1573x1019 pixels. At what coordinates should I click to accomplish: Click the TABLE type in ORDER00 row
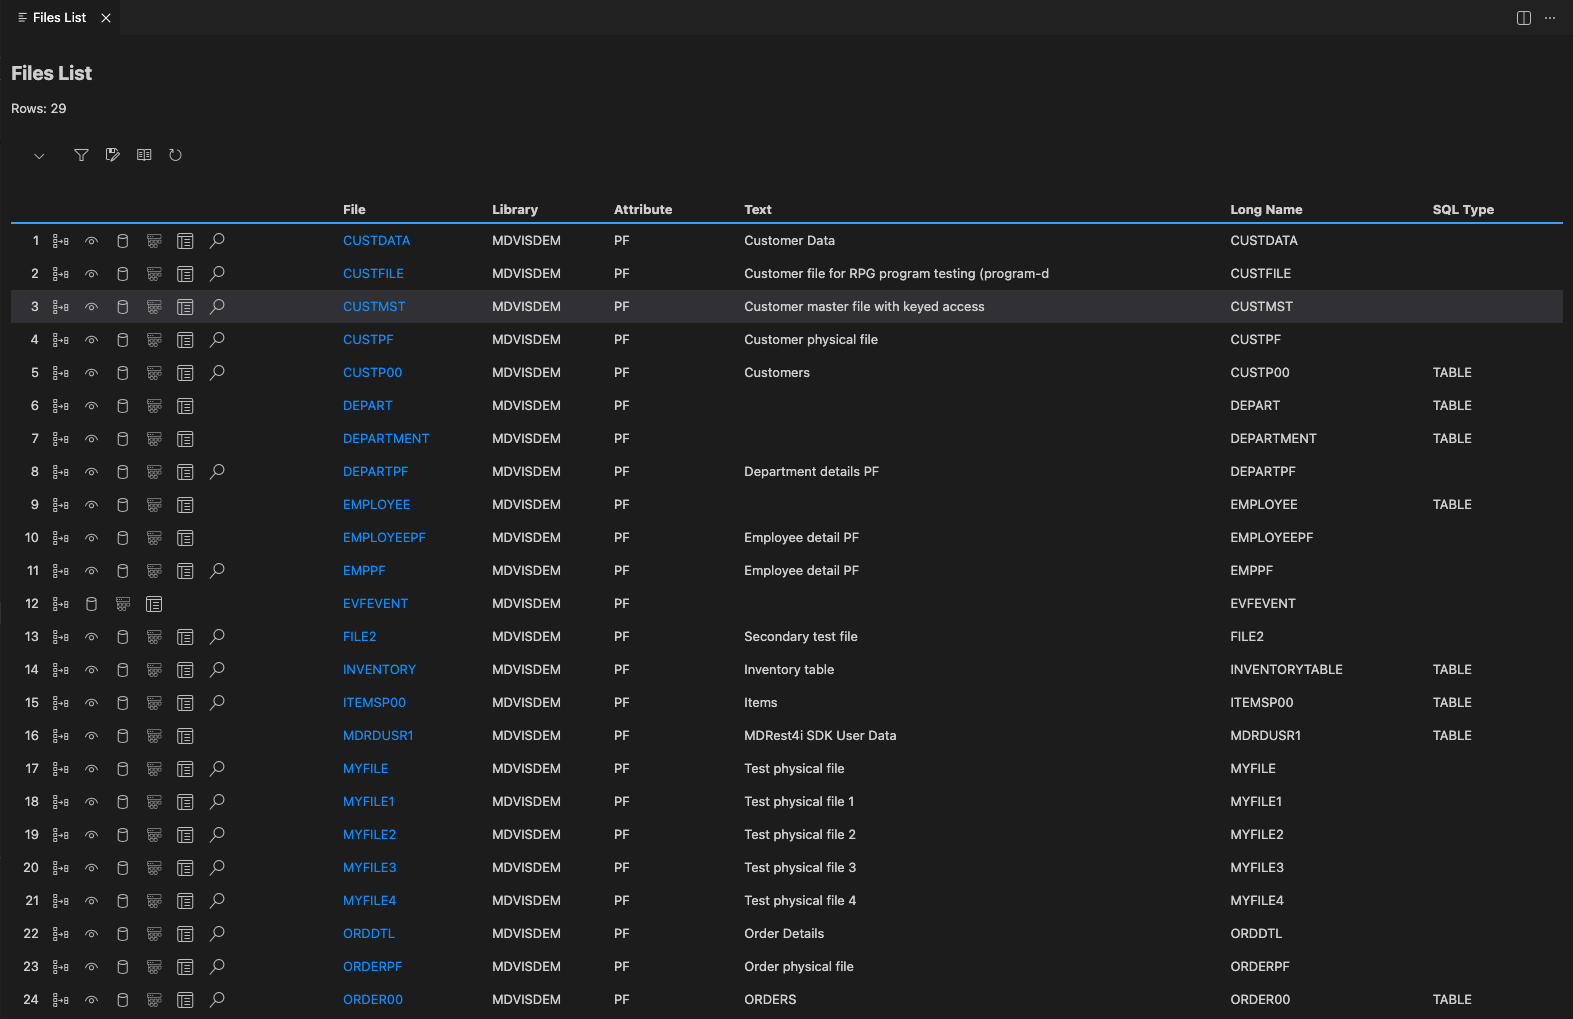coord(1452,1000)
